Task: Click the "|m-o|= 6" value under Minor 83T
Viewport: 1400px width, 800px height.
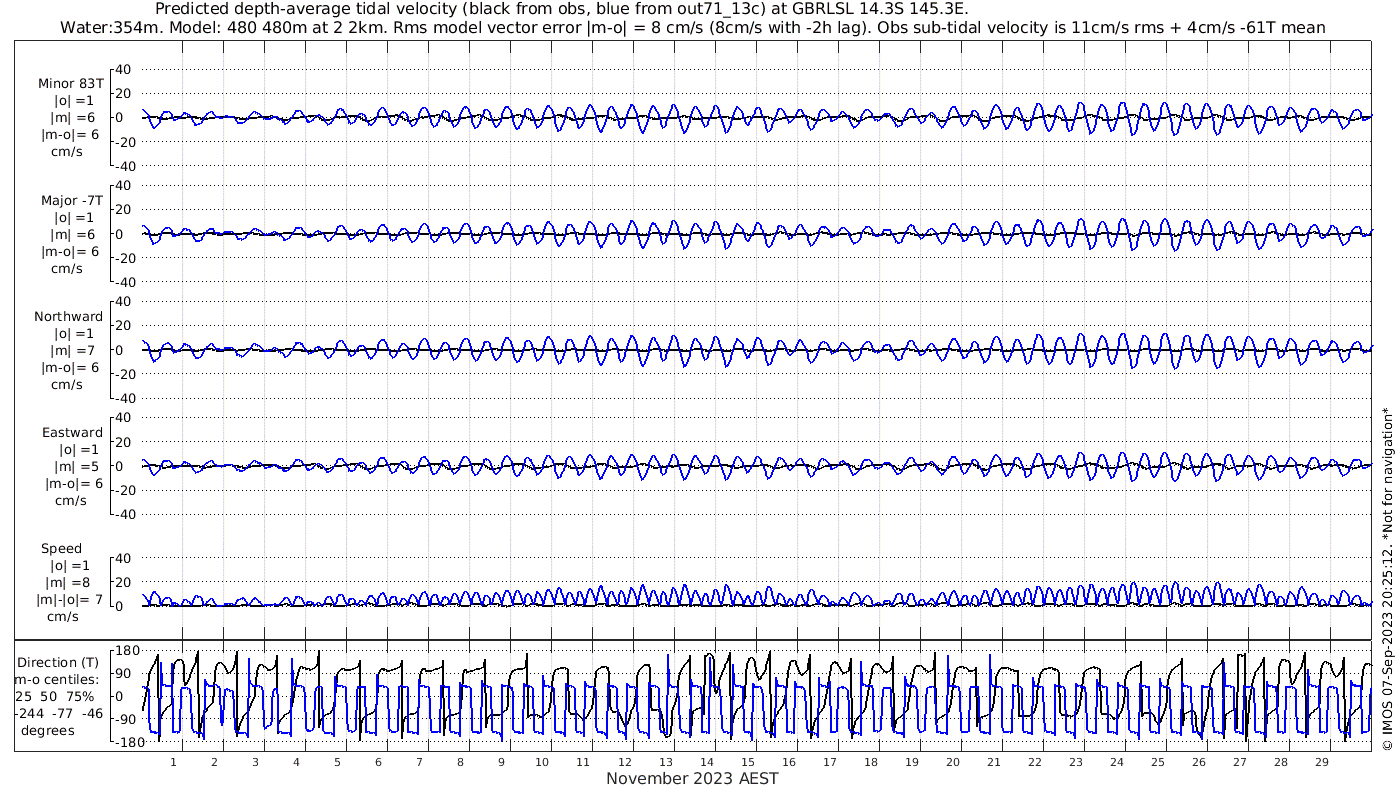Action: (x=70, y=135)
